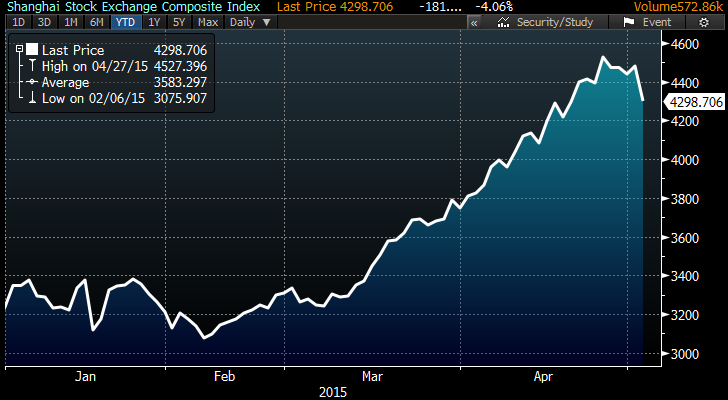Screen dimensions: 728x400
Task: Show the 5Y range
Action: click(179, 22)
